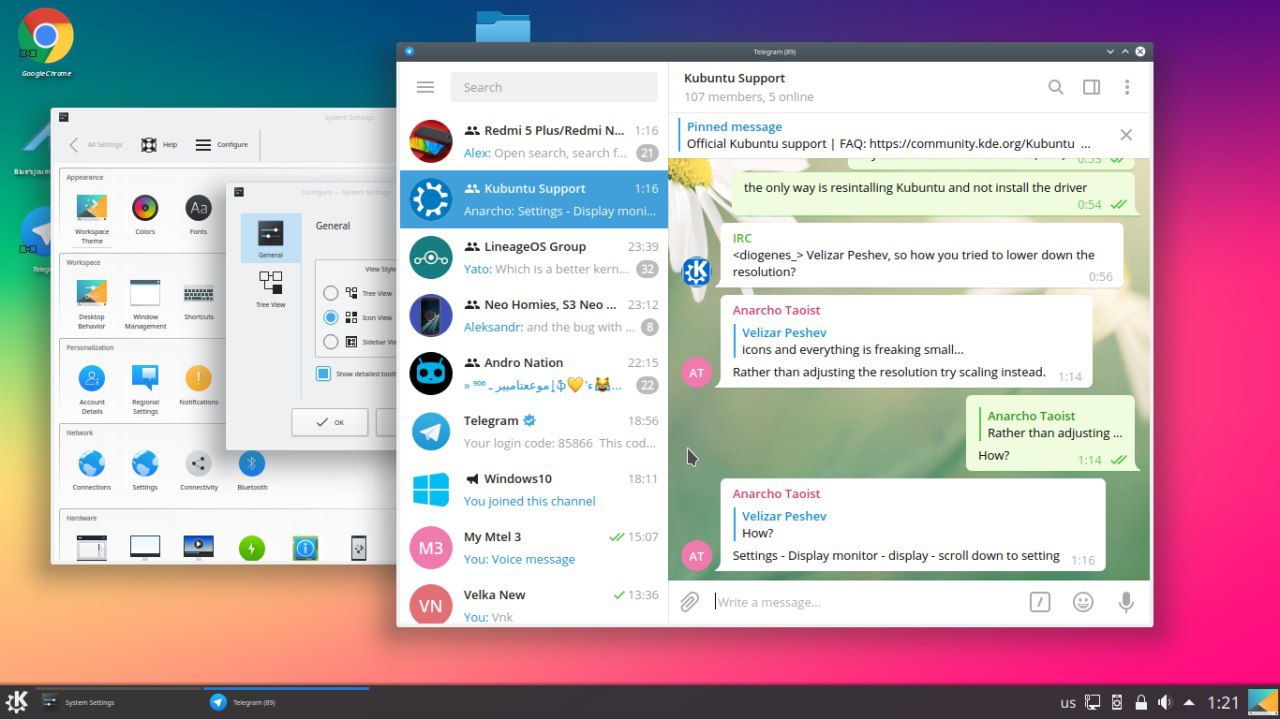Image resolution: width=1280 pixels, height=719 pixels.
Task: Open Andro Nation group chat
Action: point(533,373)
